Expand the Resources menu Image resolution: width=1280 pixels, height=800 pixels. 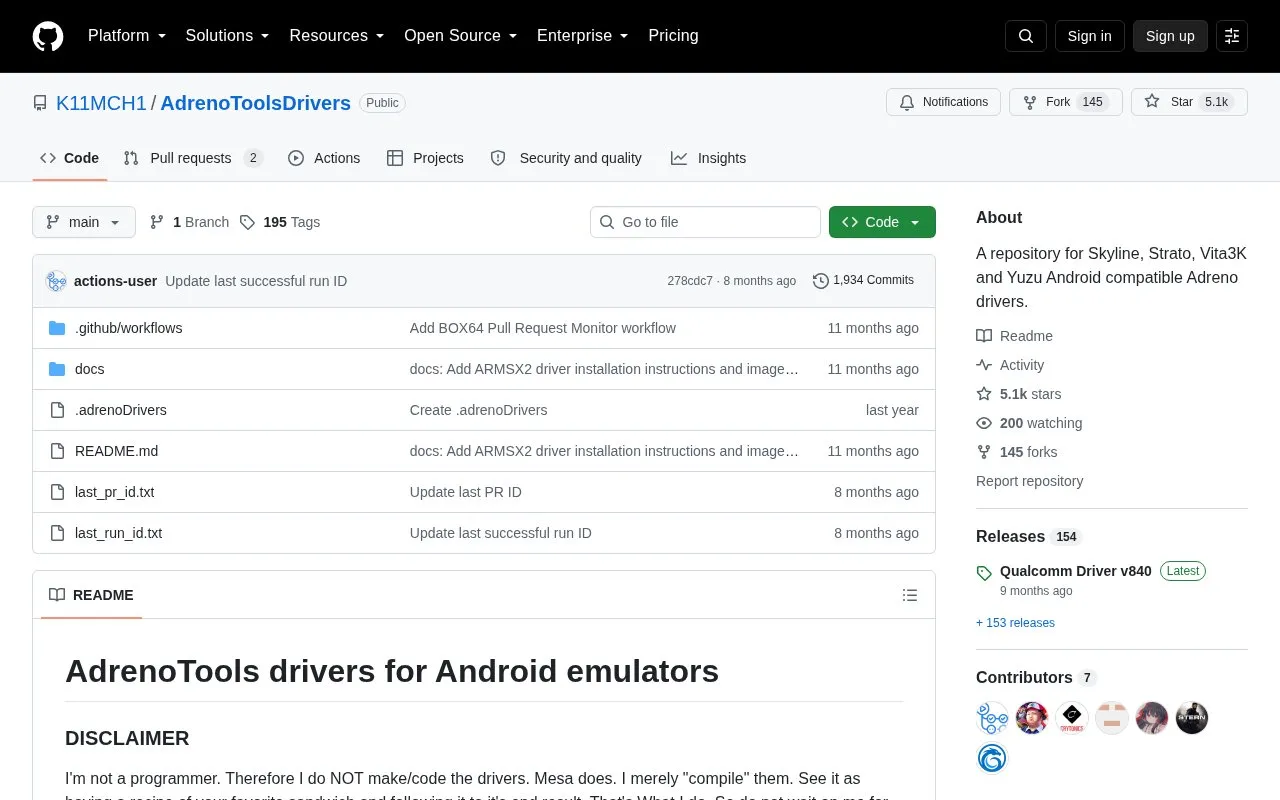[337, 36]
